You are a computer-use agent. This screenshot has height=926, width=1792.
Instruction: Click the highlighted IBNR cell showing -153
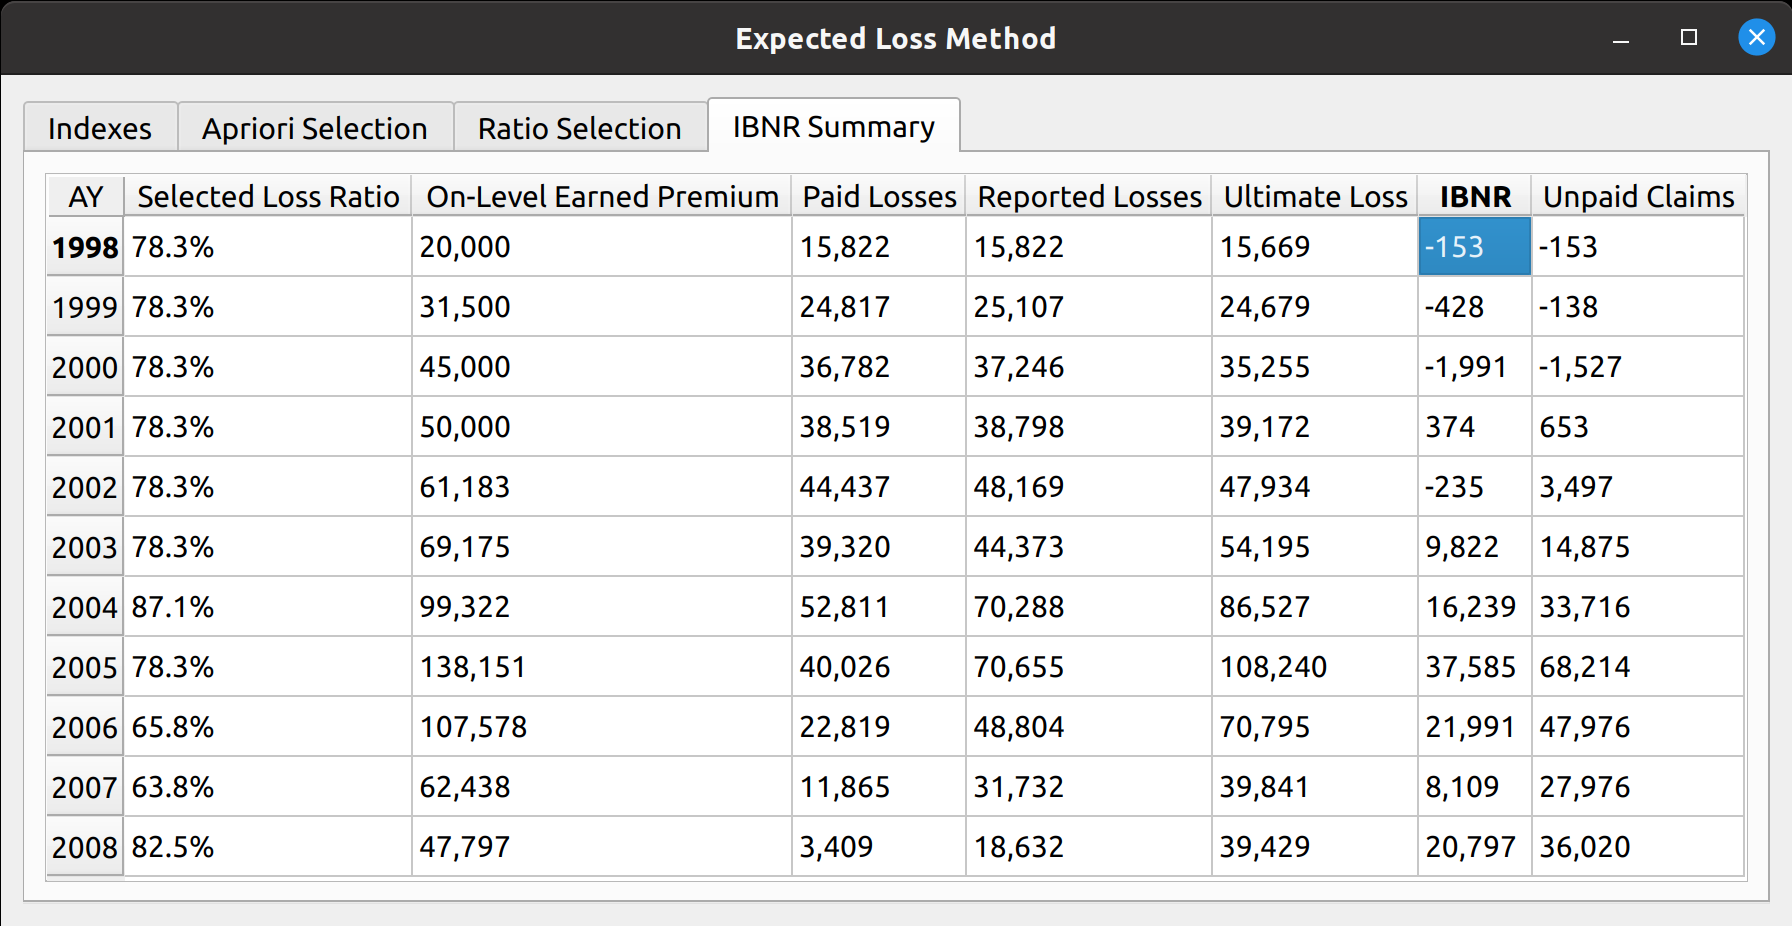point(1474,247)
